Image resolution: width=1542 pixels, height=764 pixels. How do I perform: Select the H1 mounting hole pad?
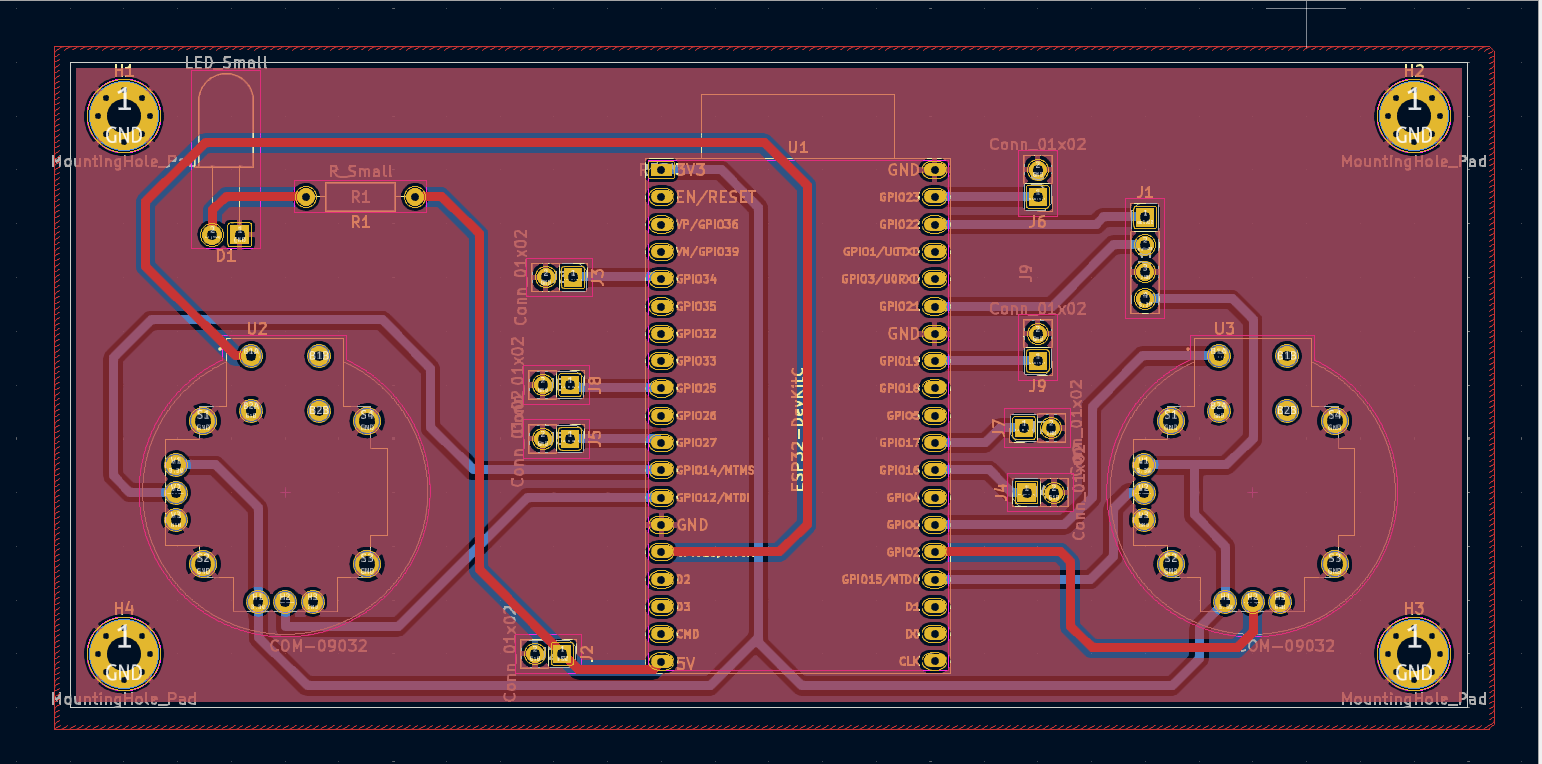click(123, 114)
